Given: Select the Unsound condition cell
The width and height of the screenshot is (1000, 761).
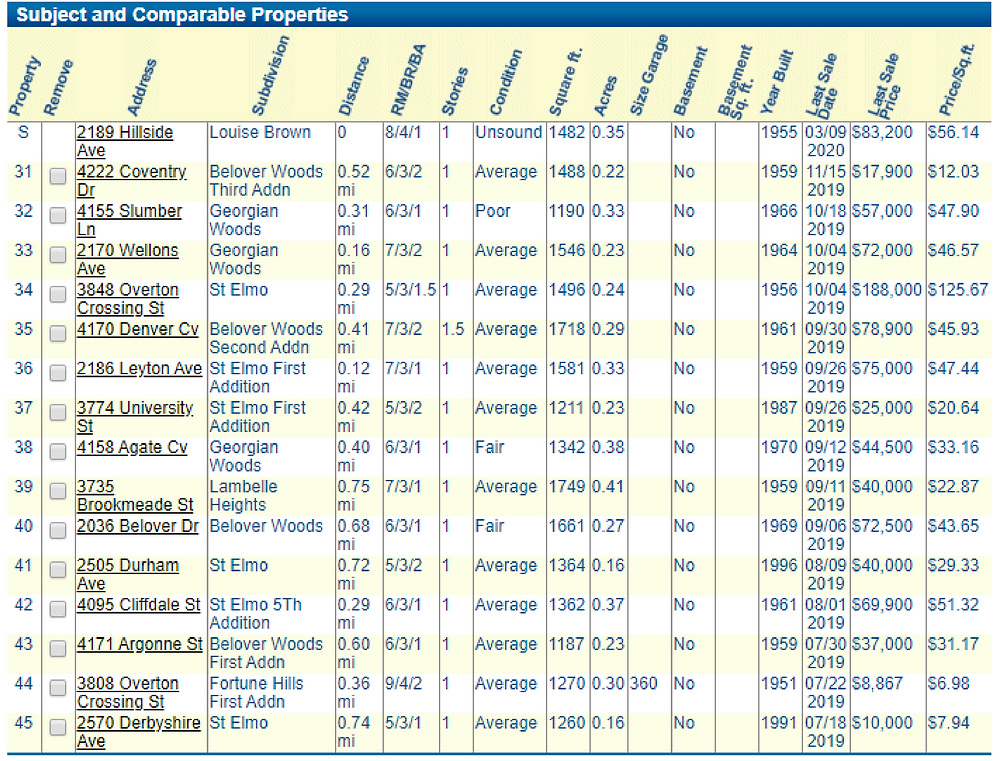Looking at the screenshot, I should 508,132.
